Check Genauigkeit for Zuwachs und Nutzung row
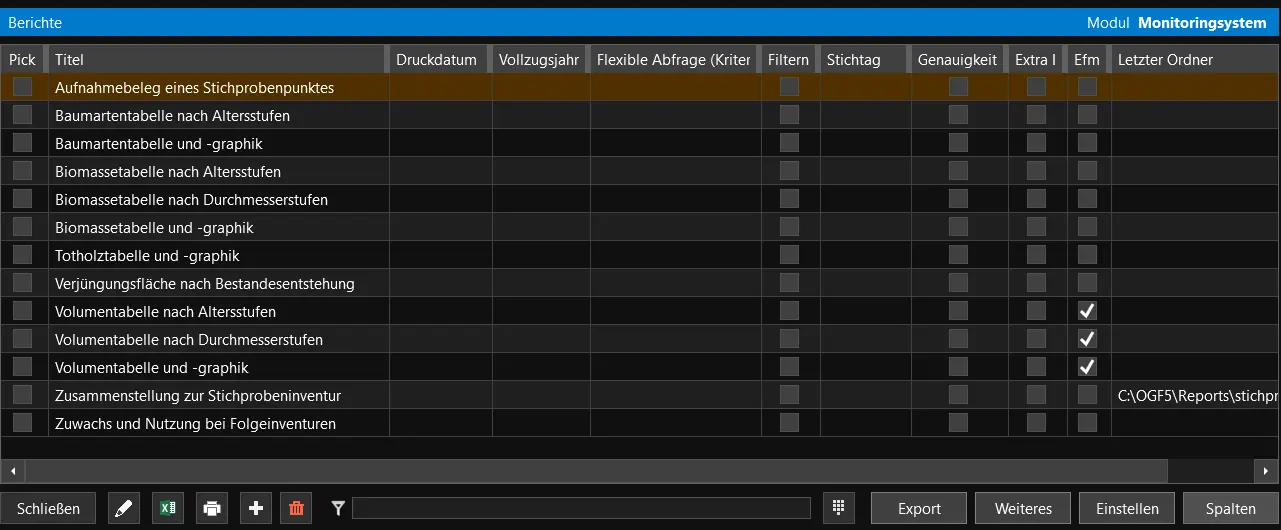 (958, 423)
